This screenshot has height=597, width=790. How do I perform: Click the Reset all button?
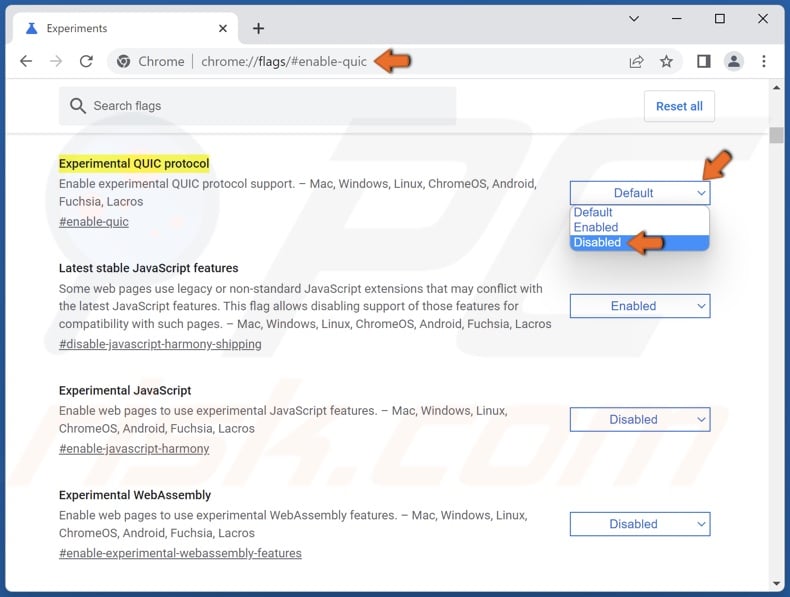[679, 106]
